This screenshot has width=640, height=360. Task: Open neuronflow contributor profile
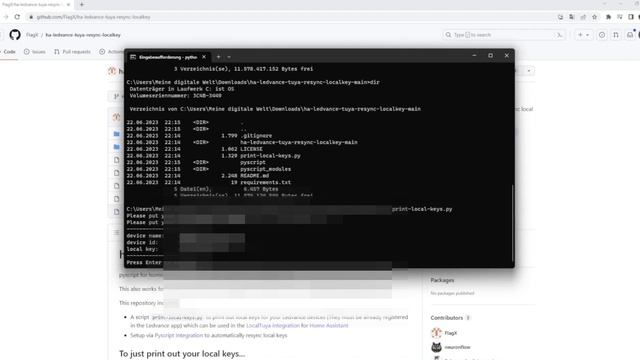[x=458, y=347]
